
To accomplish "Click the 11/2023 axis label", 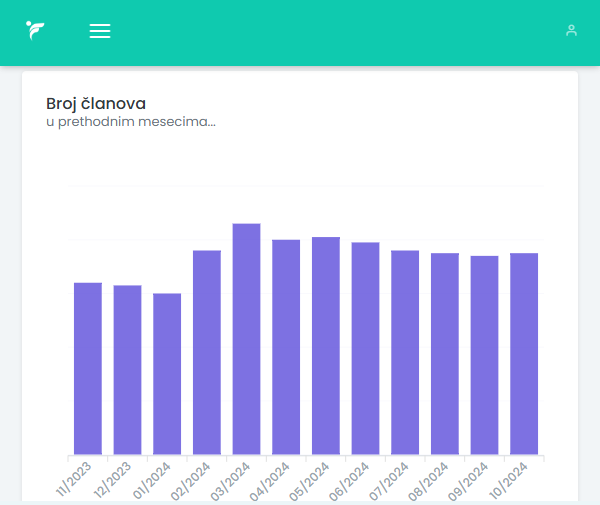I will (73, 479).
